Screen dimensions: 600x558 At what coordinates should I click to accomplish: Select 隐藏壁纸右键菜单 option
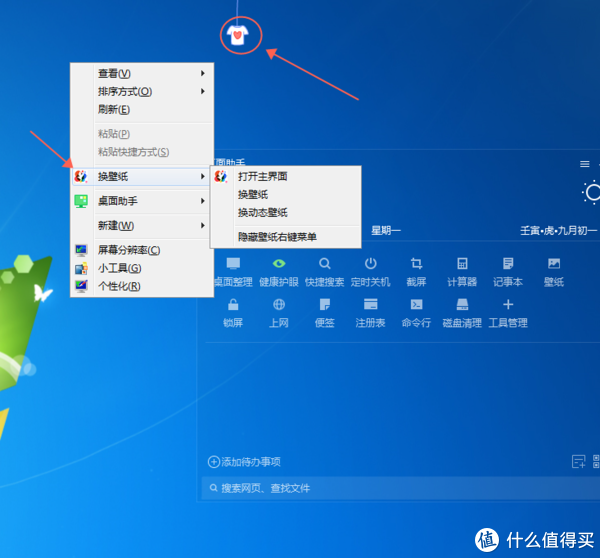click(285, 237)
